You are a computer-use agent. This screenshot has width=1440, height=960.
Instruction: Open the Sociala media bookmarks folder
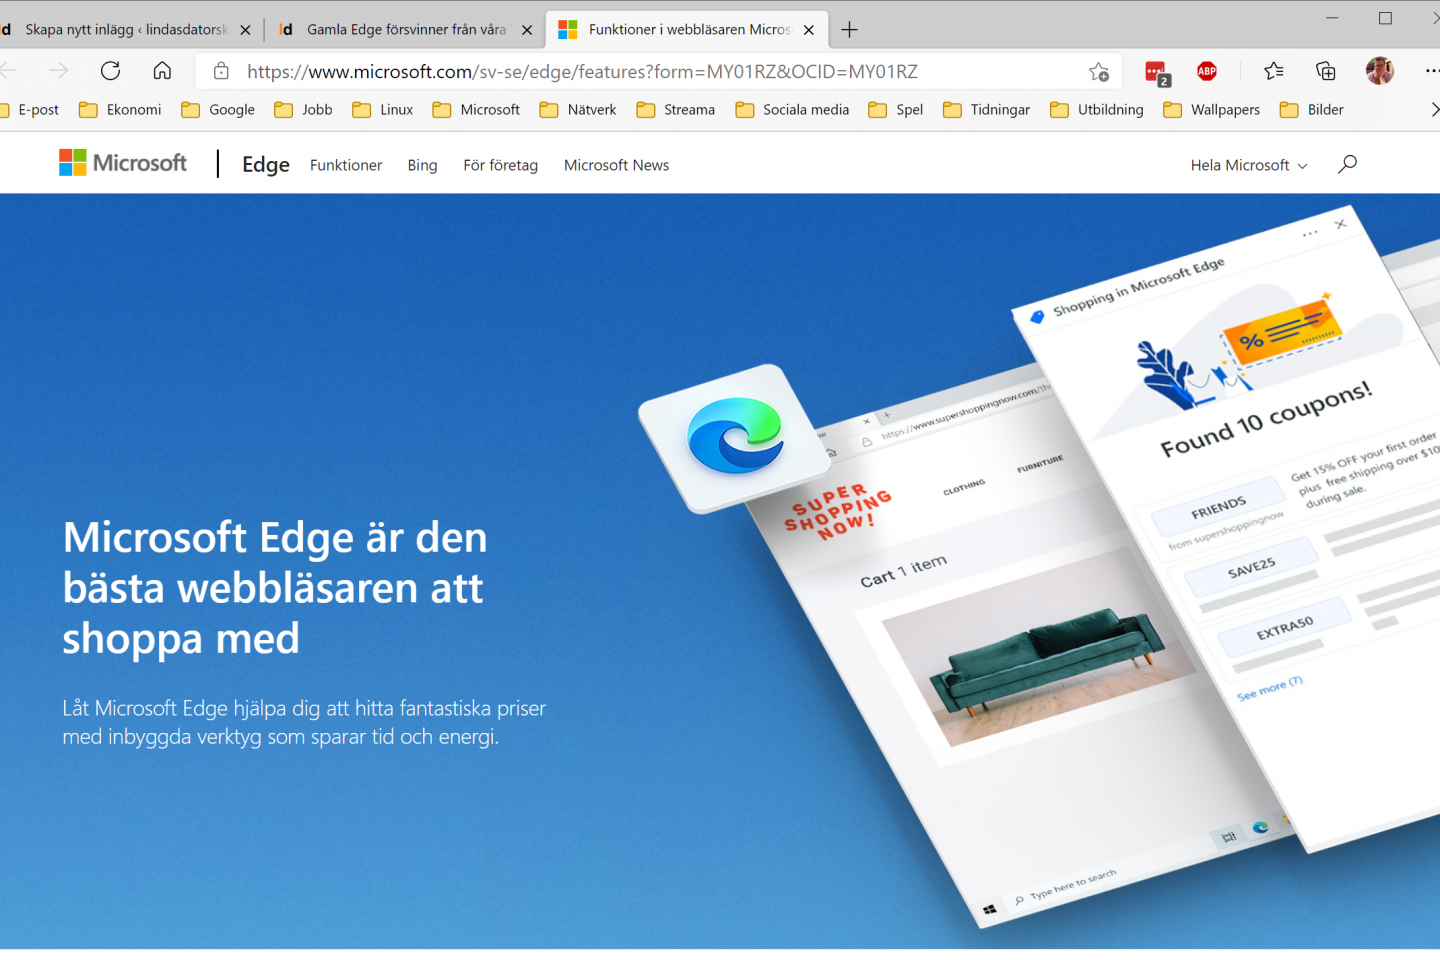792,110
